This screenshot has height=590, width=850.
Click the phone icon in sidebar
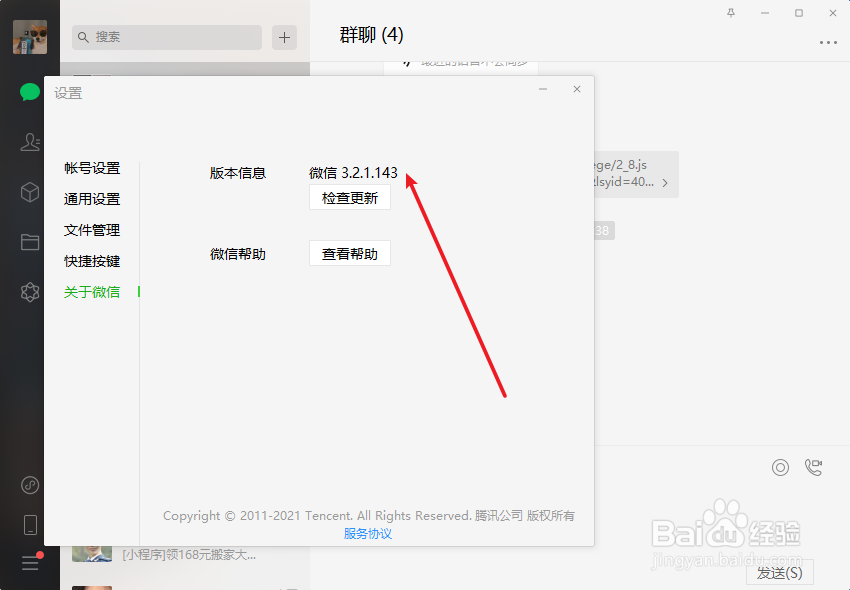(30, 525)
